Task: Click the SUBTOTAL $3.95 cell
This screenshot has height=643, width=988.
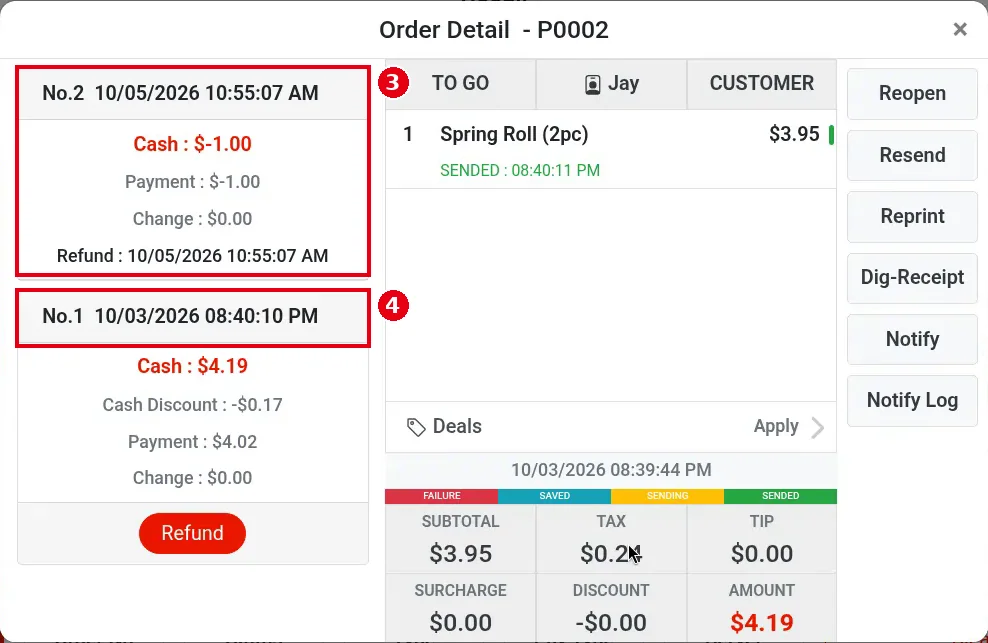Action: [x=461, y=539]
